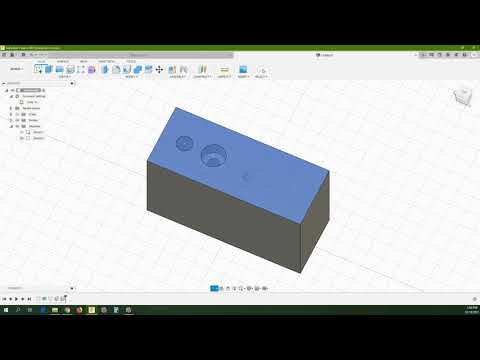This screenshot has width=480, height=360.
Task: Select the Revolve tool in Create group
Action: pyautogui.click(x=59, y=69)
